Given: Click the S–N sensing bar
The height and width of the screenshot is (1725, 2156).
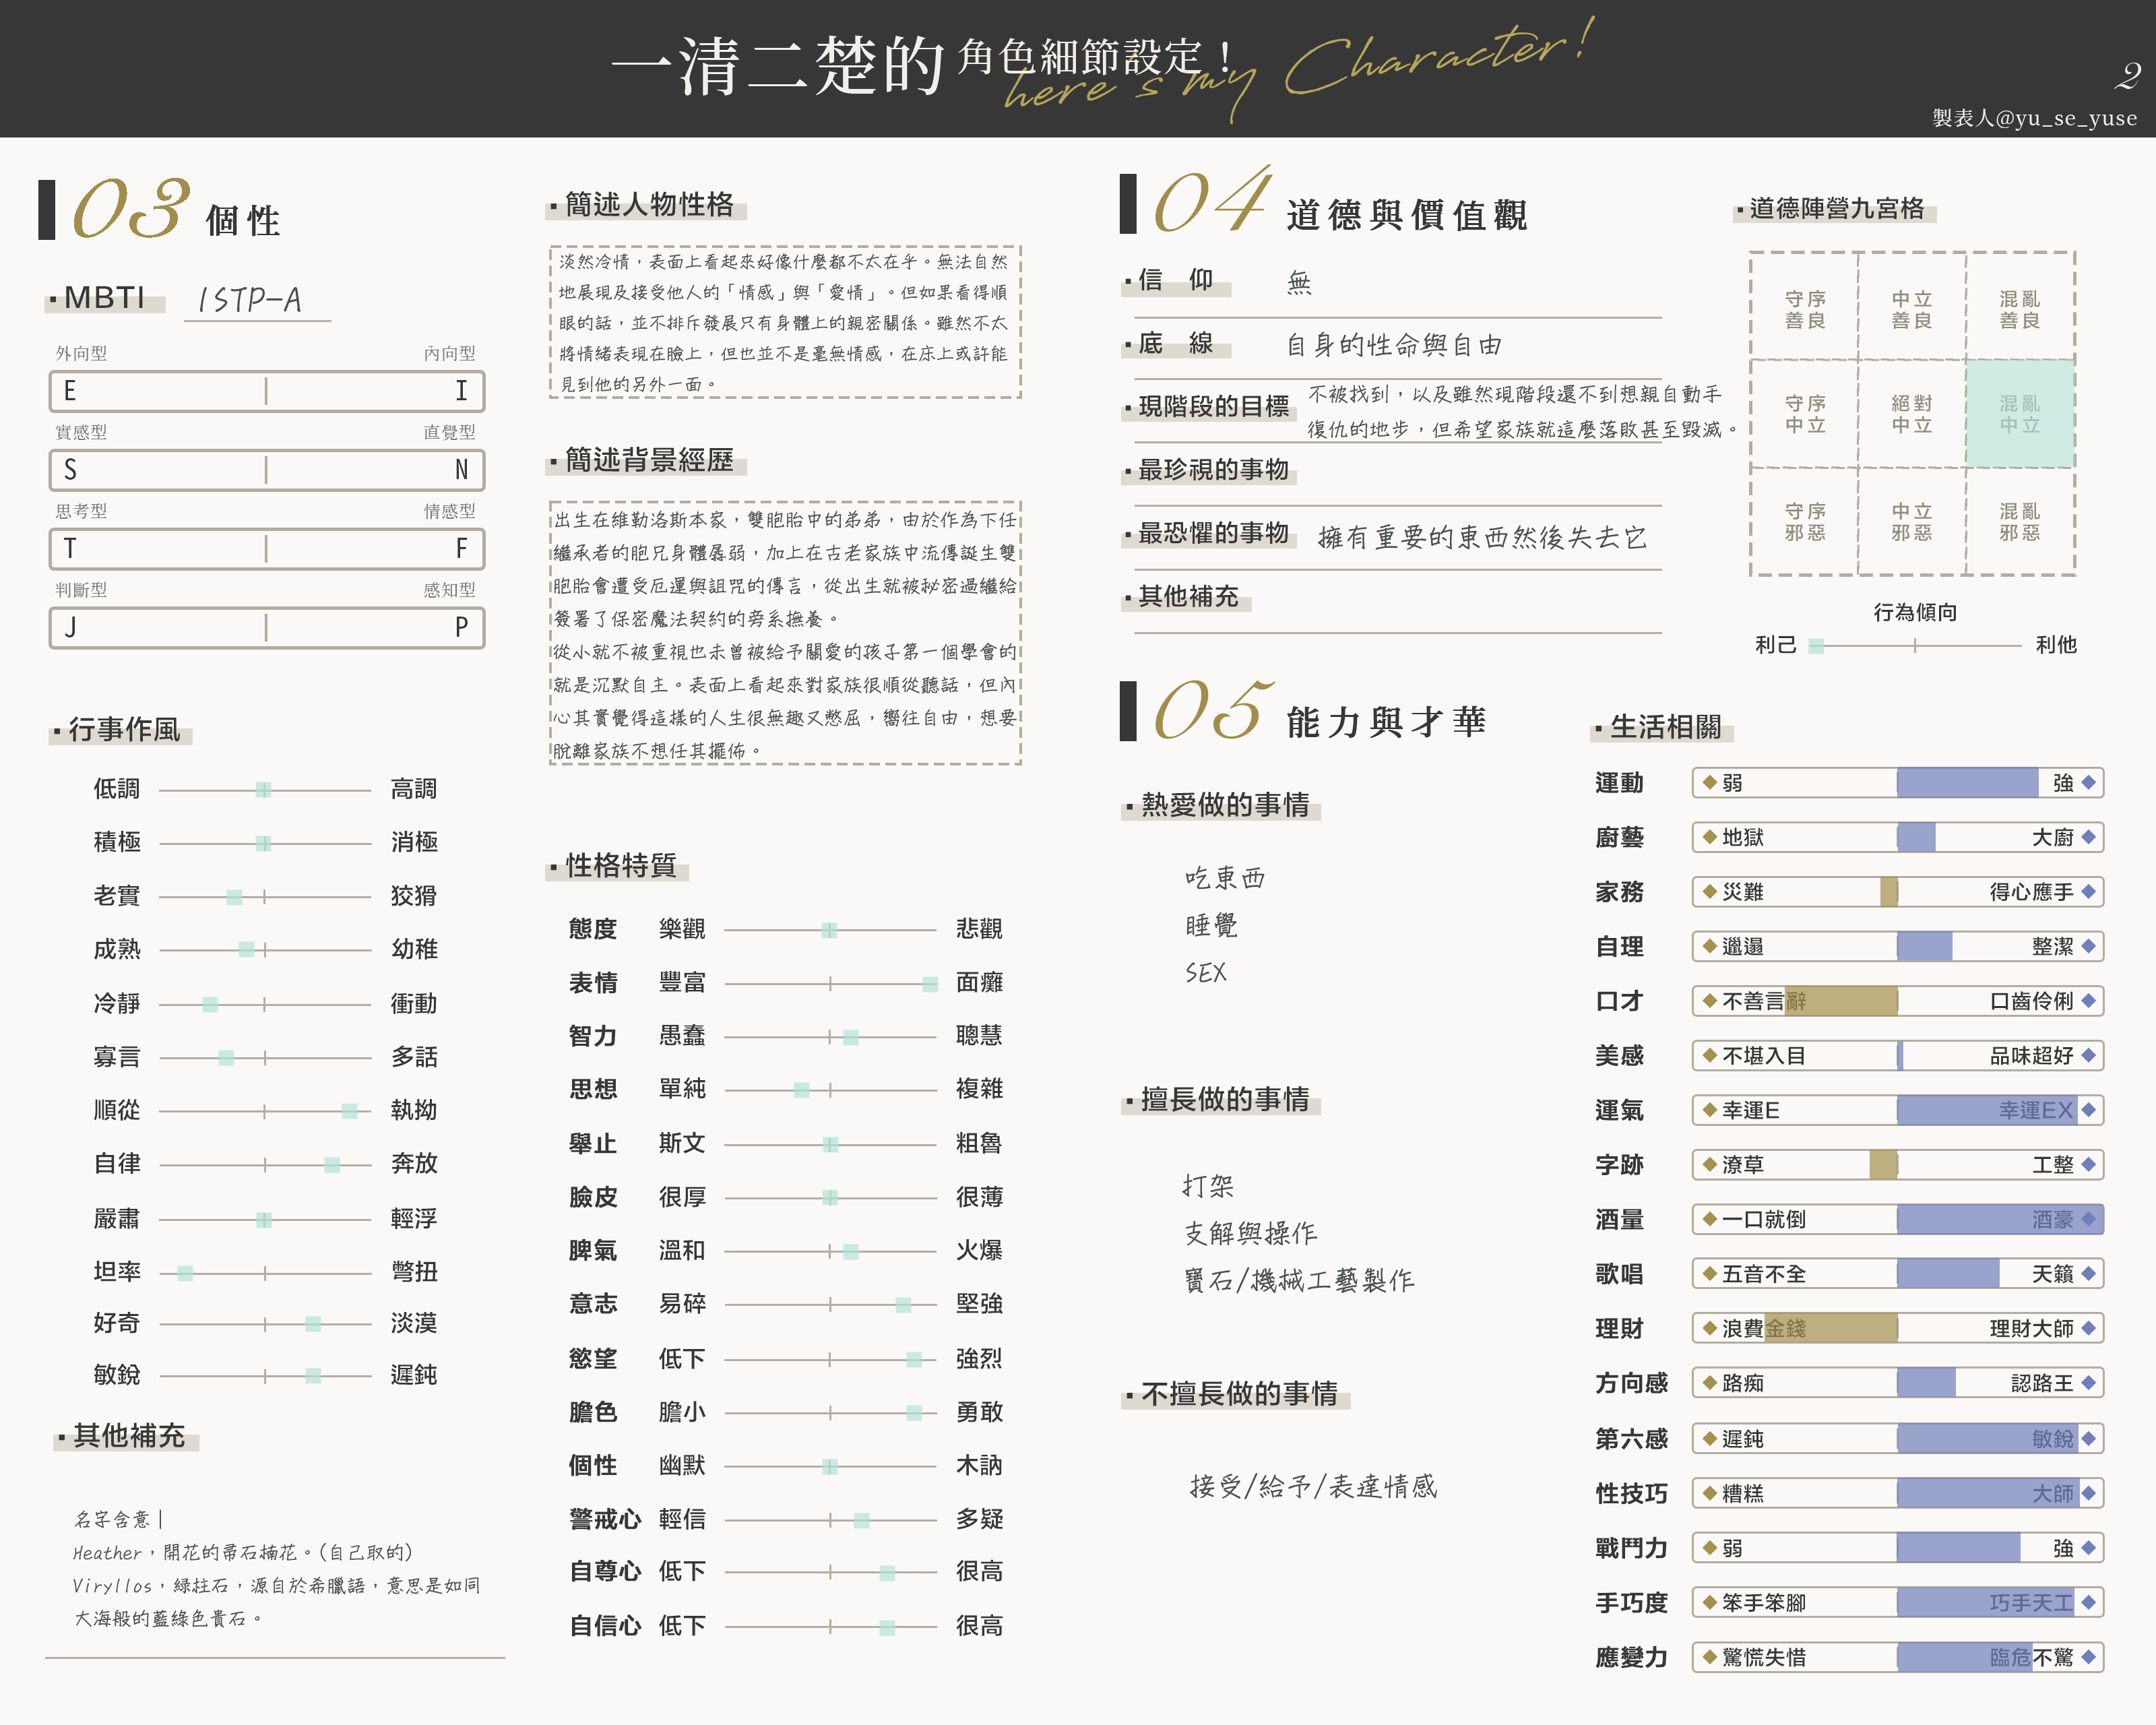Looking at the screenshot, I should pyautogui.click(x=267, y=469).
